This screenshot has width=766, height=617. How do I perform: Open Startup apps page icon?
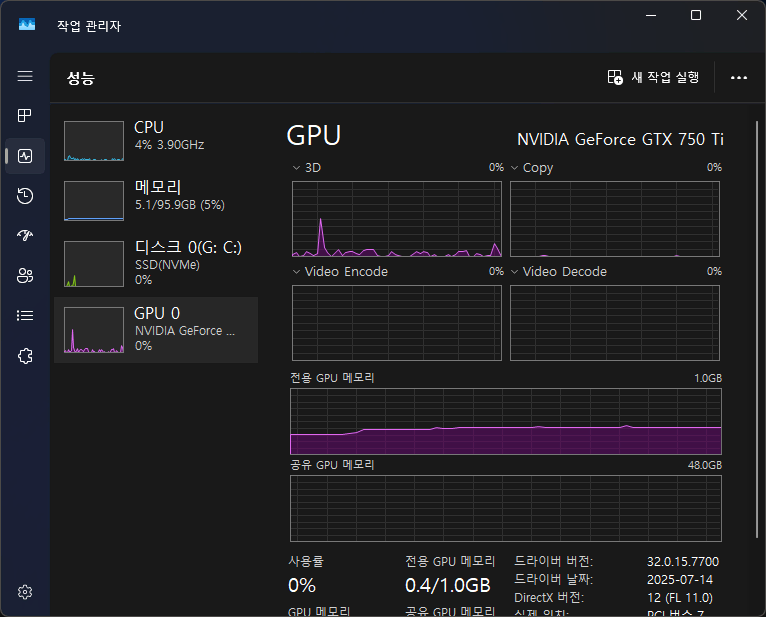tap(25, 235)
